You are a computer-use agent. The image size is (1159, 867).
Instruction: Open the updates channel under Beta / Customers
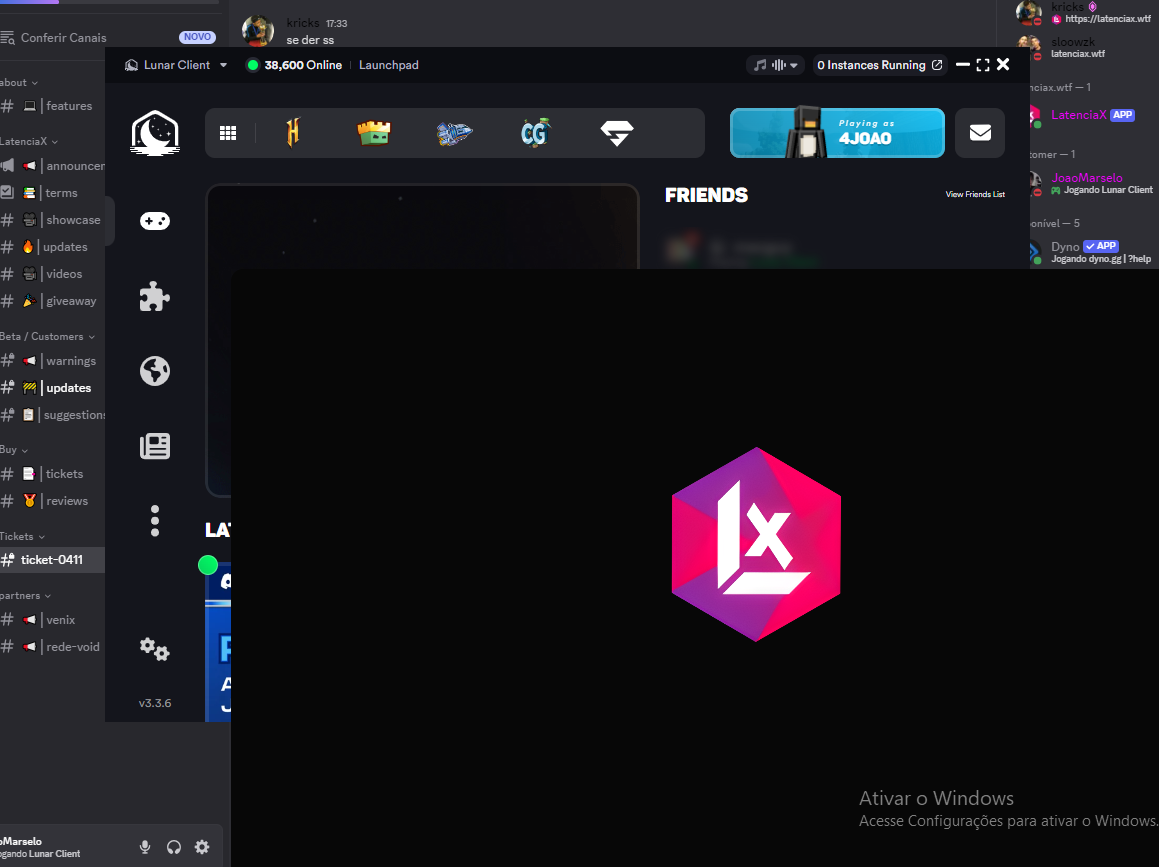[52, 387]
